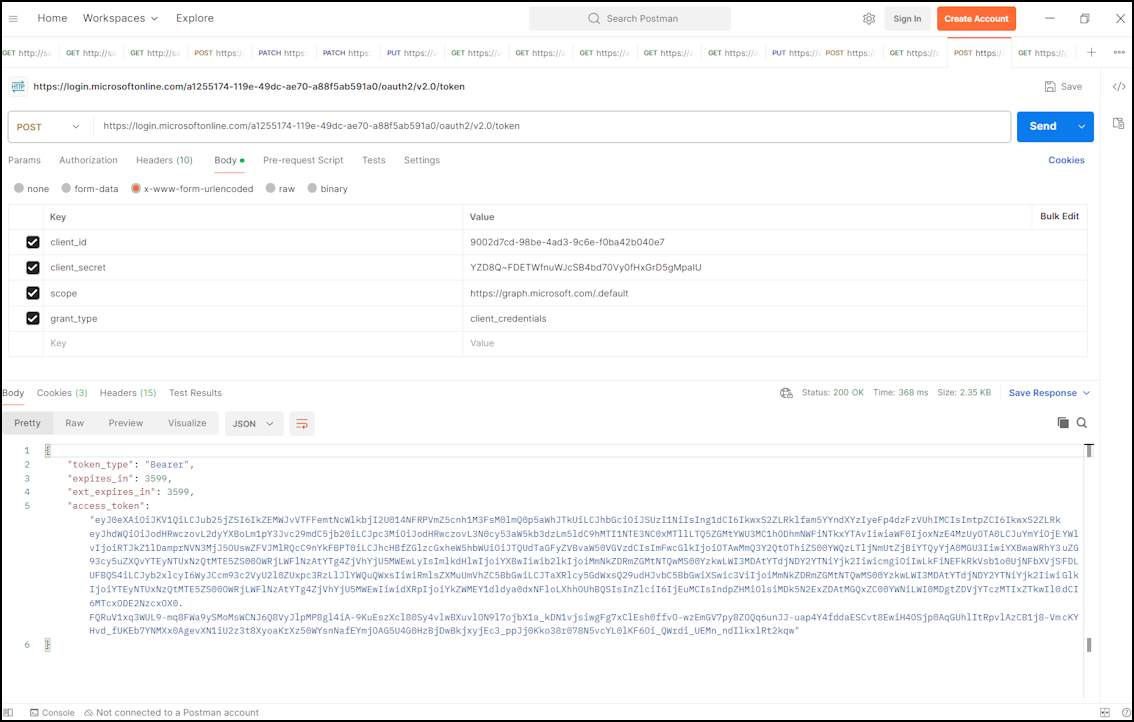
Task: Click the client_secret value cell
Action: 775,268
